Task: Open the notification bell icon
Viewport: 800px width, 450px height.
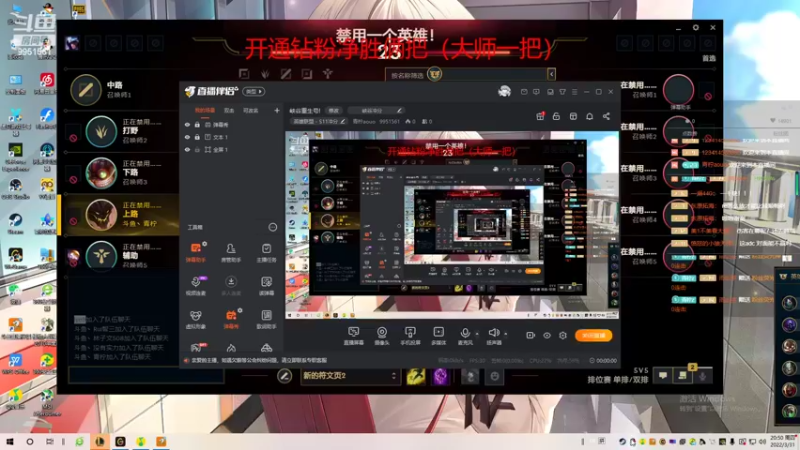Action: tap(589, 116)
